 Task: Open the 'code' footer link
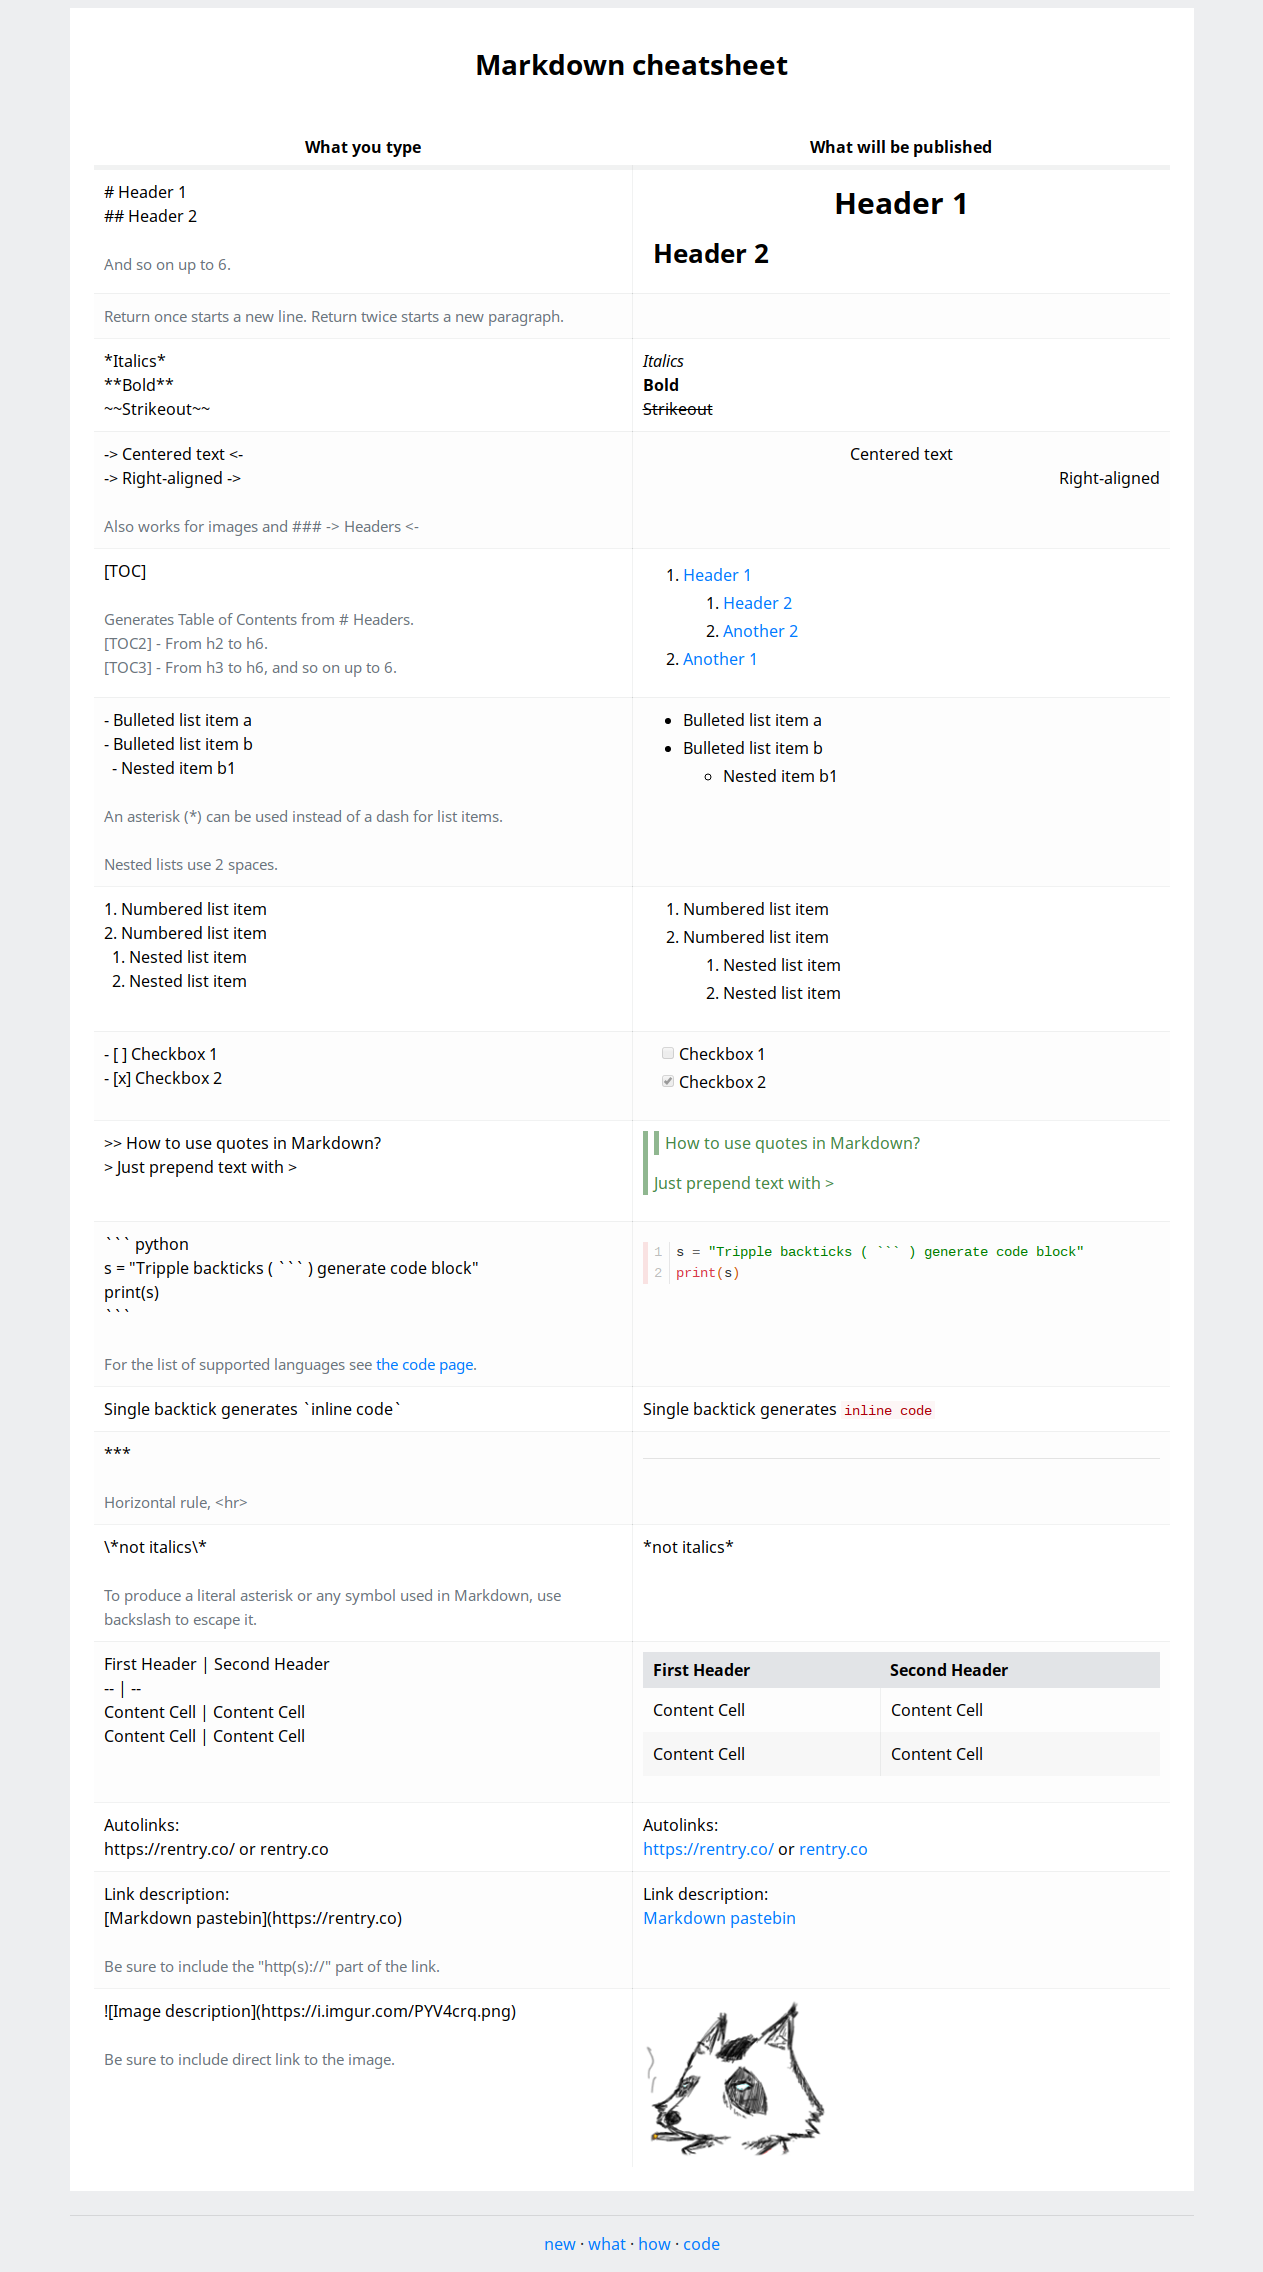701,2244
